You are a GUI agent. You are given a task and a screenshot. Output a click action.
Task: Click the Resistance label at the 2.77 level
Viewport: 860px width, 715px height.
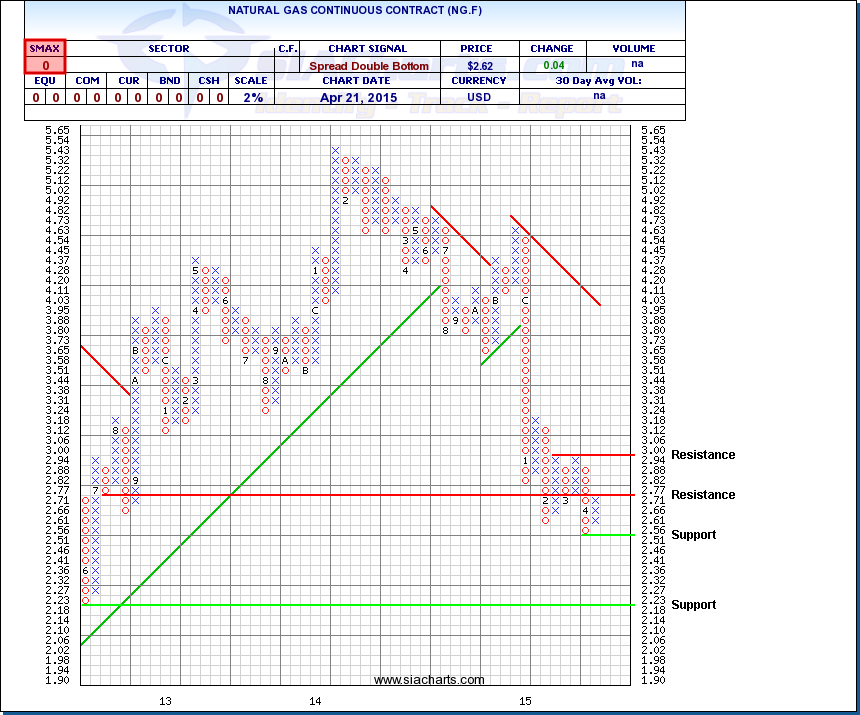point(702,495)
